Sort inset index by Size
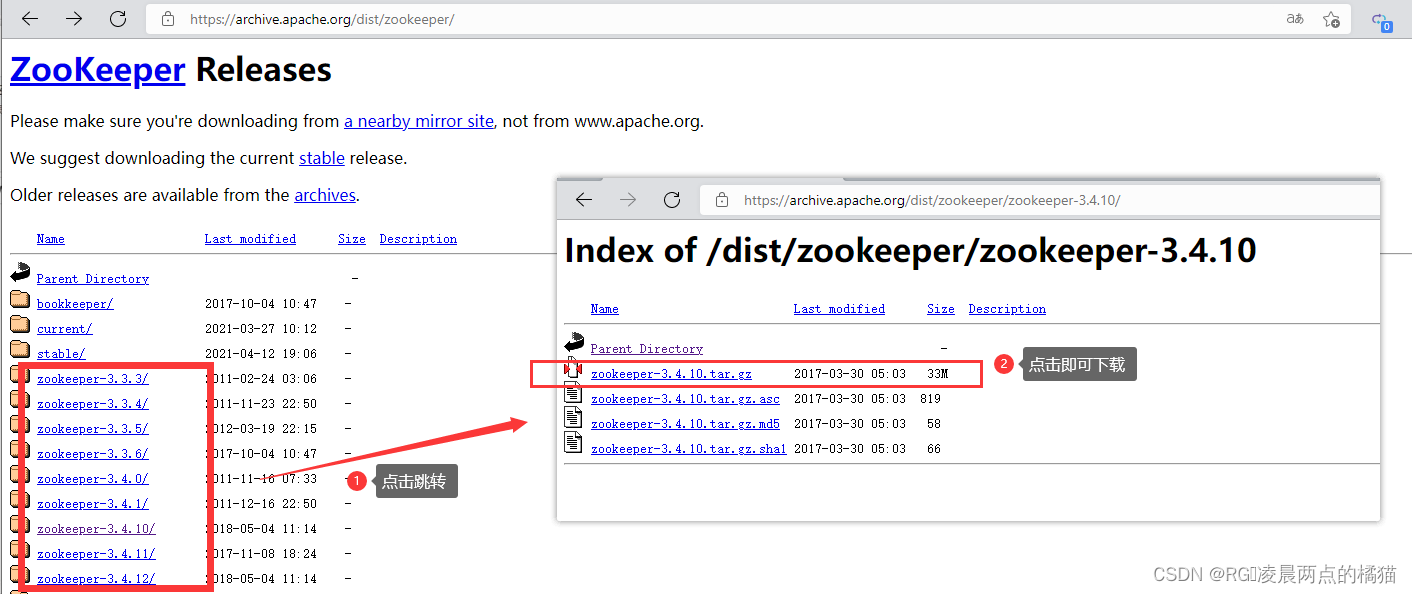 (941, 309)
